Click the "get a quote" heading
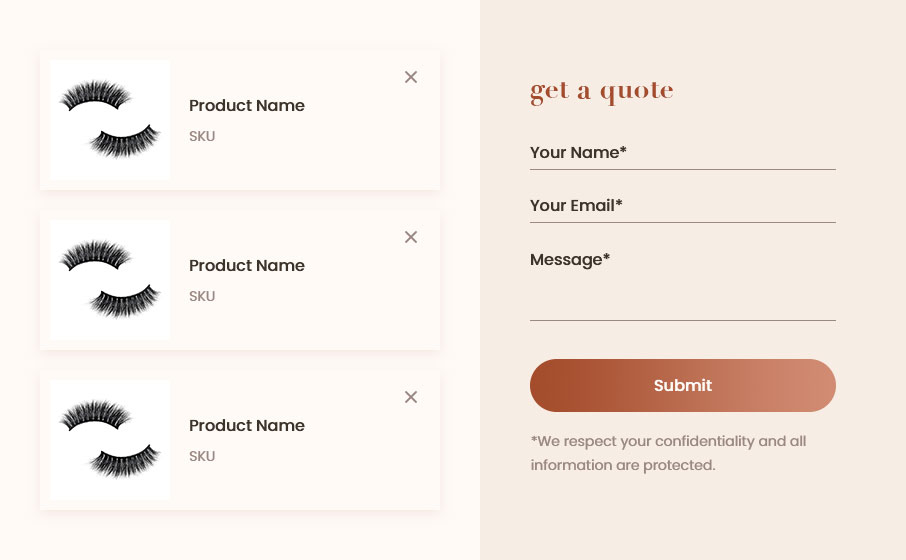Screen dimensions: 906x560 point(601,91)
